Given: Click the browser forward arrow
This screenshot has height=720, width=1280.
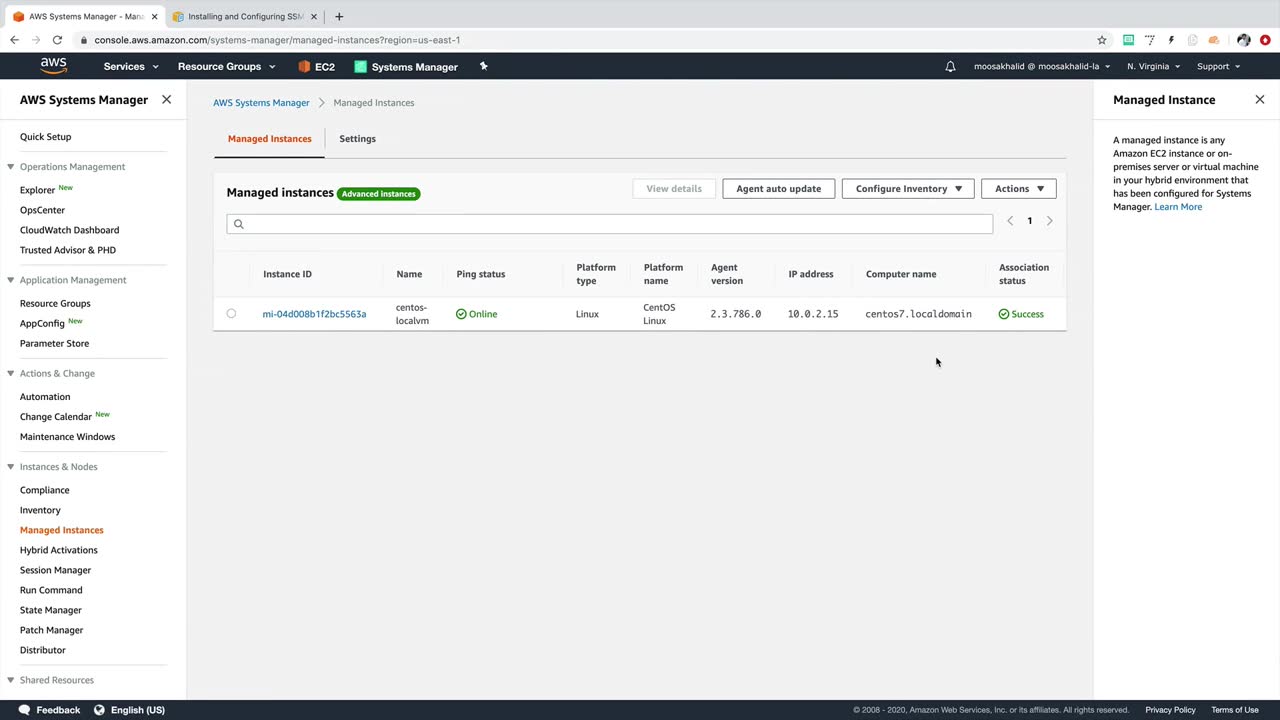Looking at the screenshot, I should pos(36,40).
